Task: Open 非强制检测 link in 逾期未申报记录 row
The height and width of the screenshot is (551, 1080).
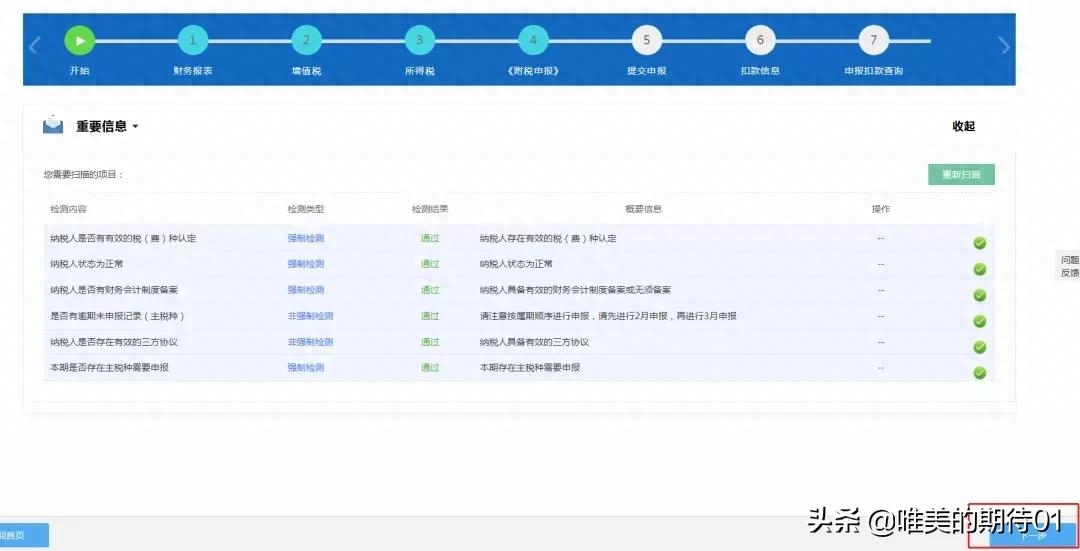Action: [x=310, y=316]
